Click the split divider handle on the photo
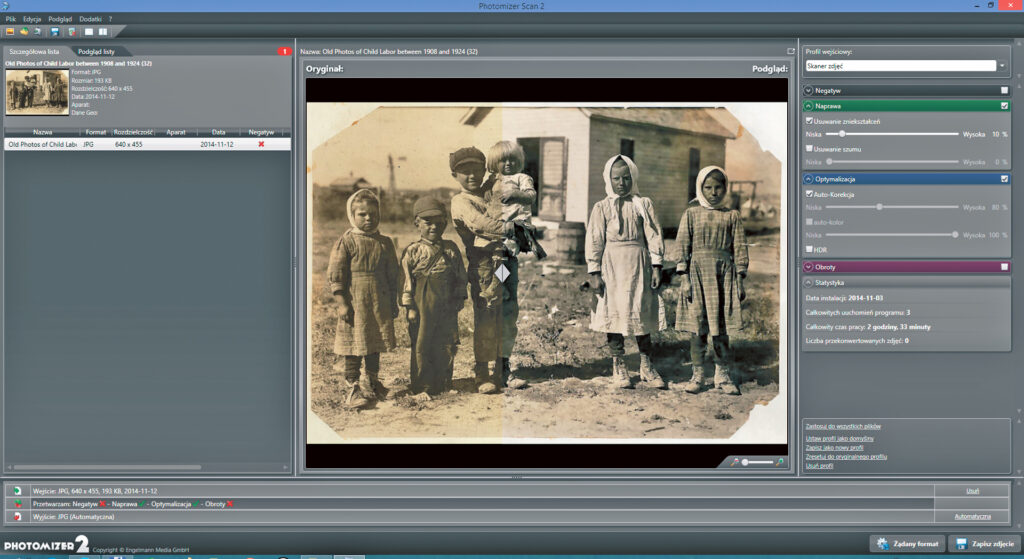This screenshot has height=559, width=1024. click(502, 273)
